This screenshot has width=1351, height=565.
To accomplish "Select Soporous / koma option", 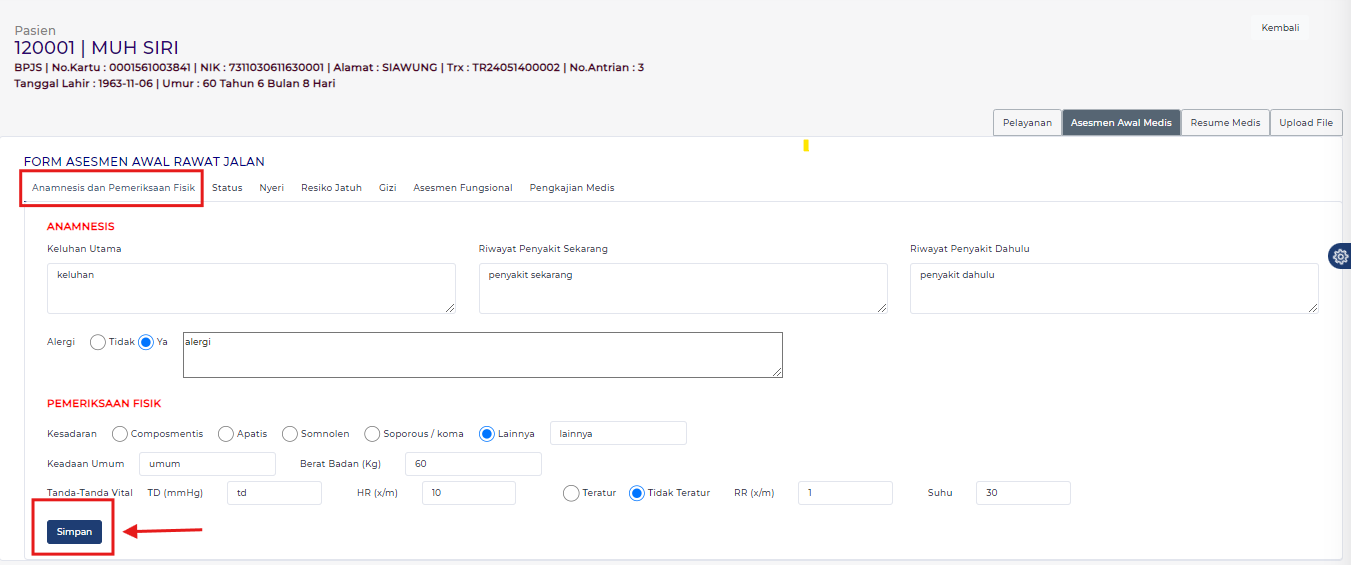I will [372, 434].
